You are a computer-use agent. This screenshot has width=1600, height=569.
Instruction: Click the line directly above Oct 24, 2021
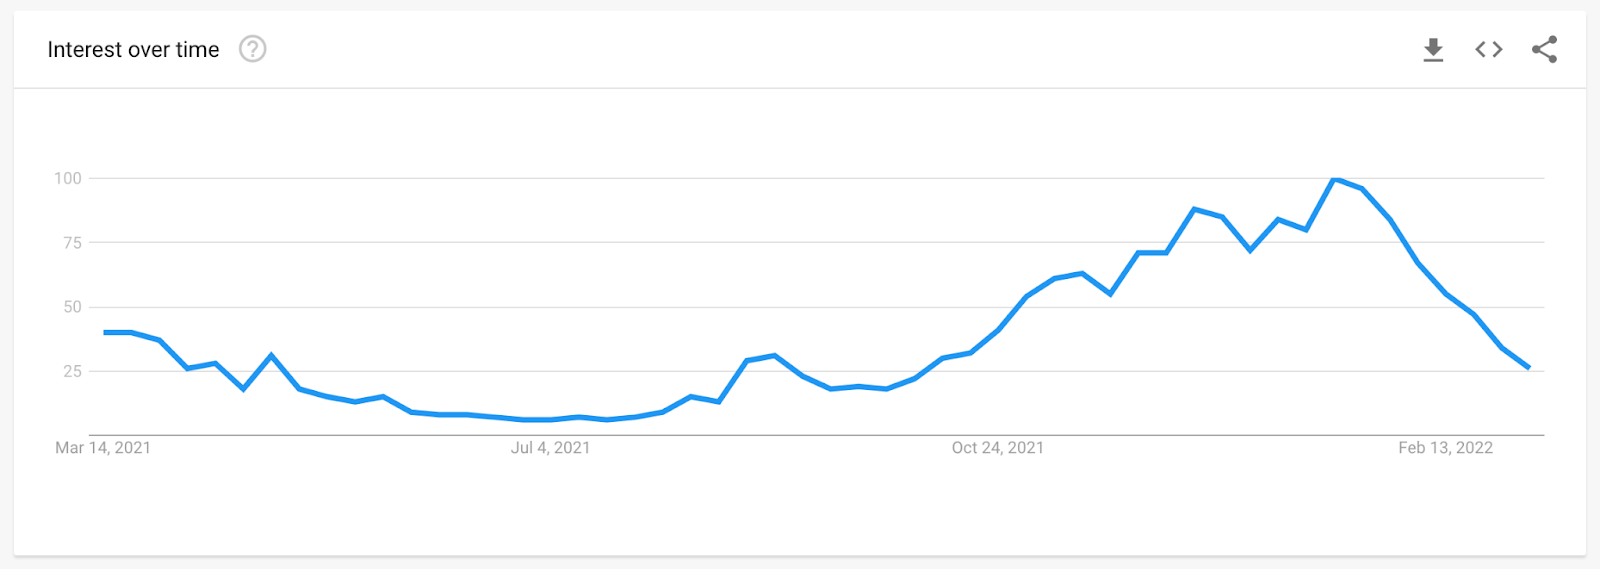997,331
